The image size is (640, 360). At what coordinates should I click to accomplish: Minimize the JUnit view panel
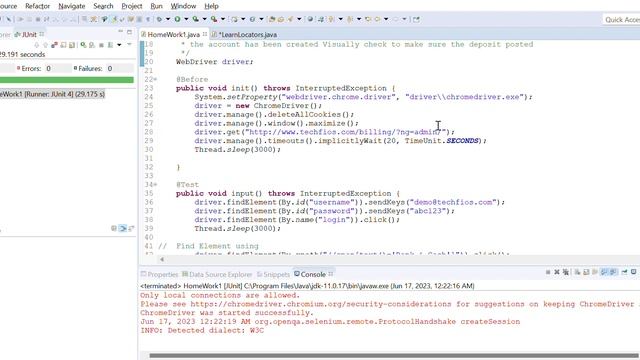(x=120, y=31)
